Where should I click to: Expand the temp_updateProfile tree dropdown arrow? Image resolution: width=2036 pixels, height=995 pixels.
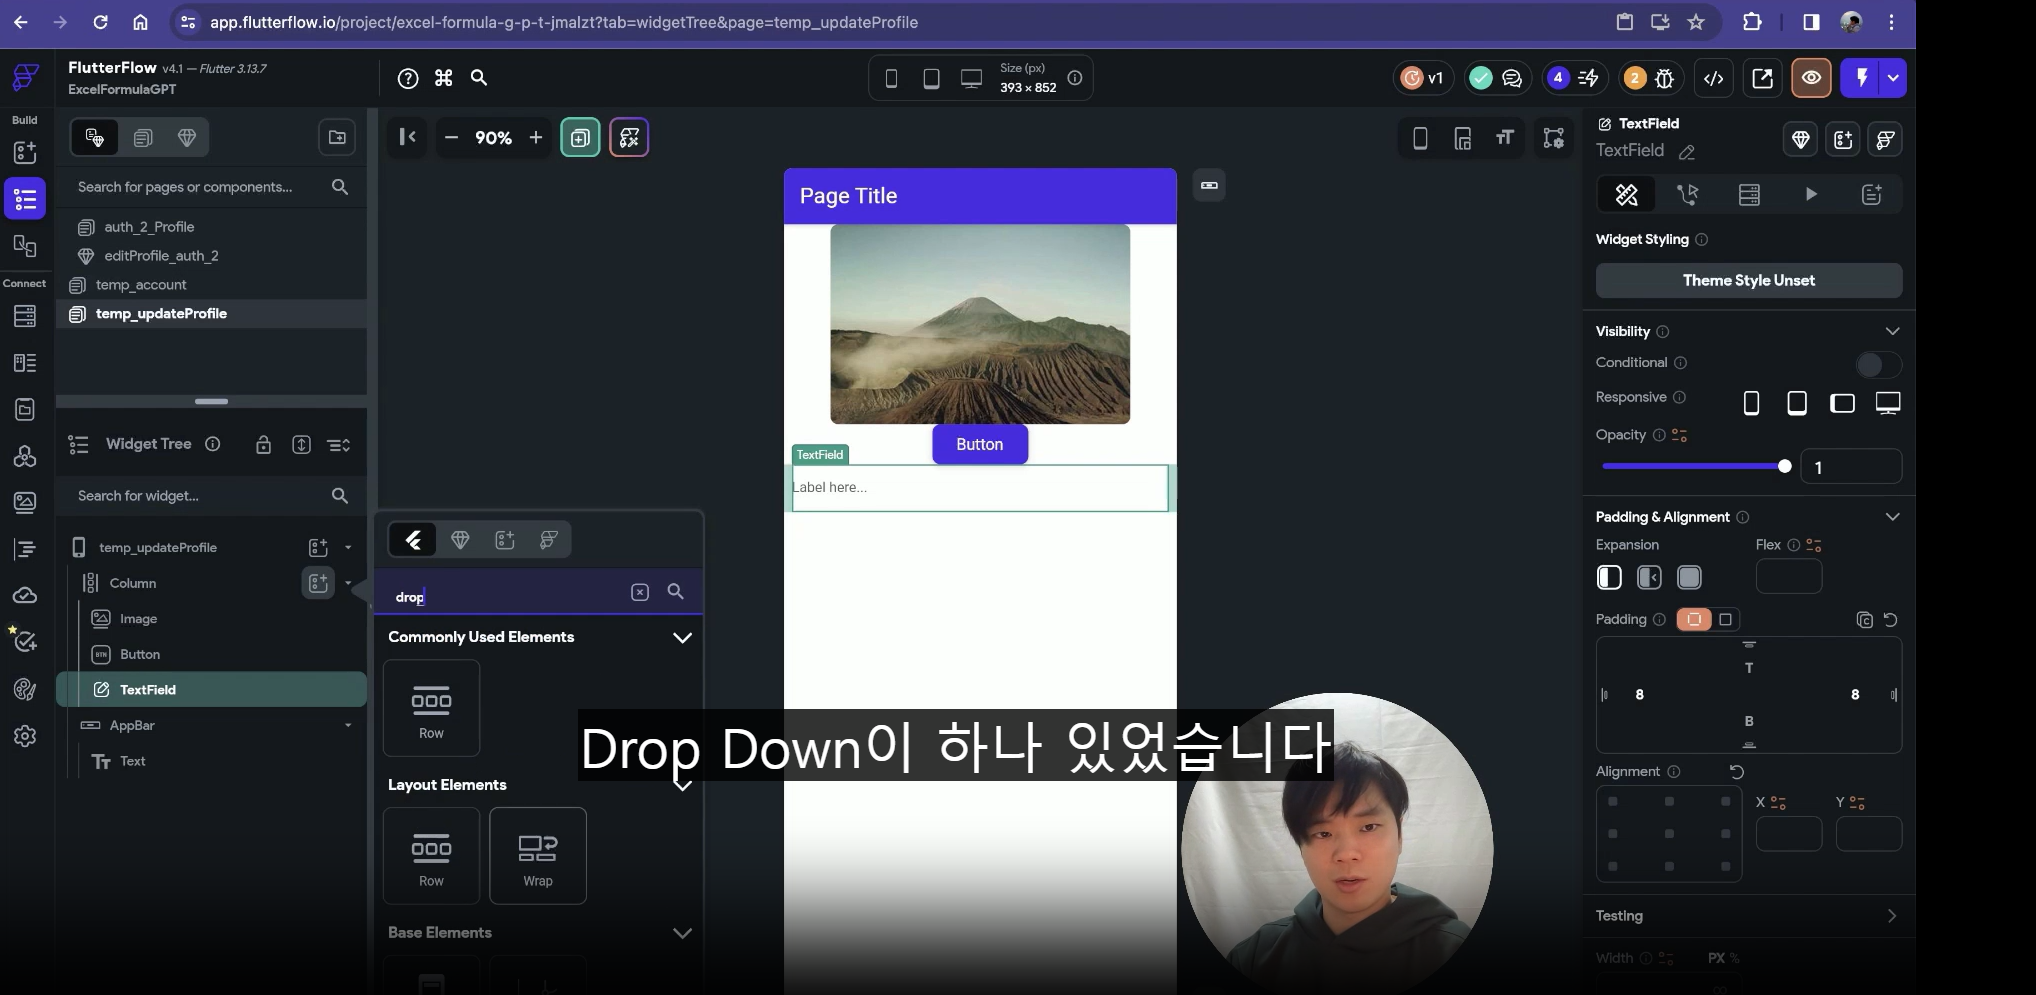(348, 547)
